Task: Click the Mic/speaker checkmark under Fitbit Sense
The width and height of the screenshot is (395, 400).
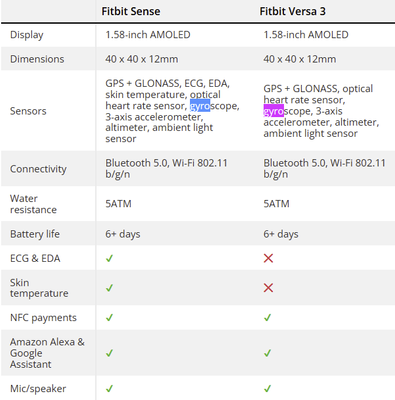Action: tap(109, 389)
